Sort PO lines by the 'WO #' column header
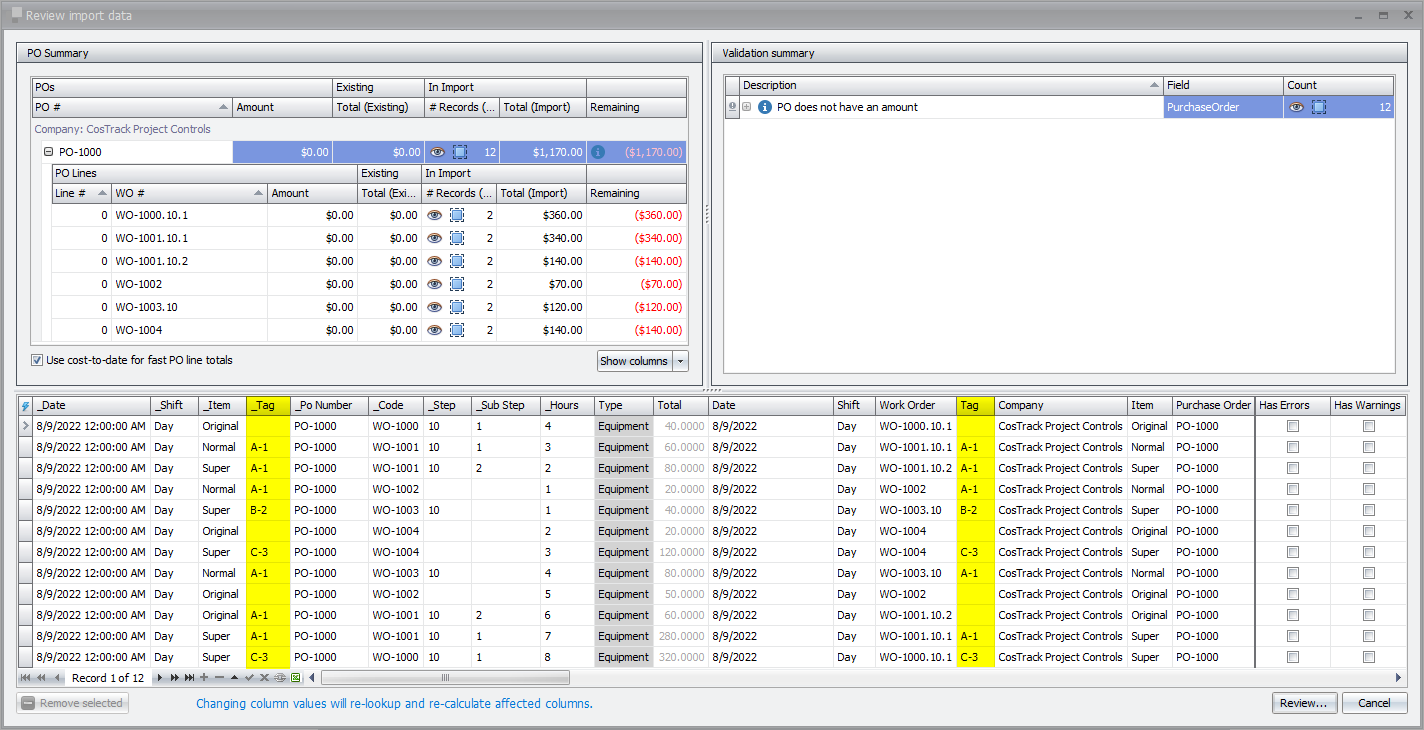 pos(189,193)
